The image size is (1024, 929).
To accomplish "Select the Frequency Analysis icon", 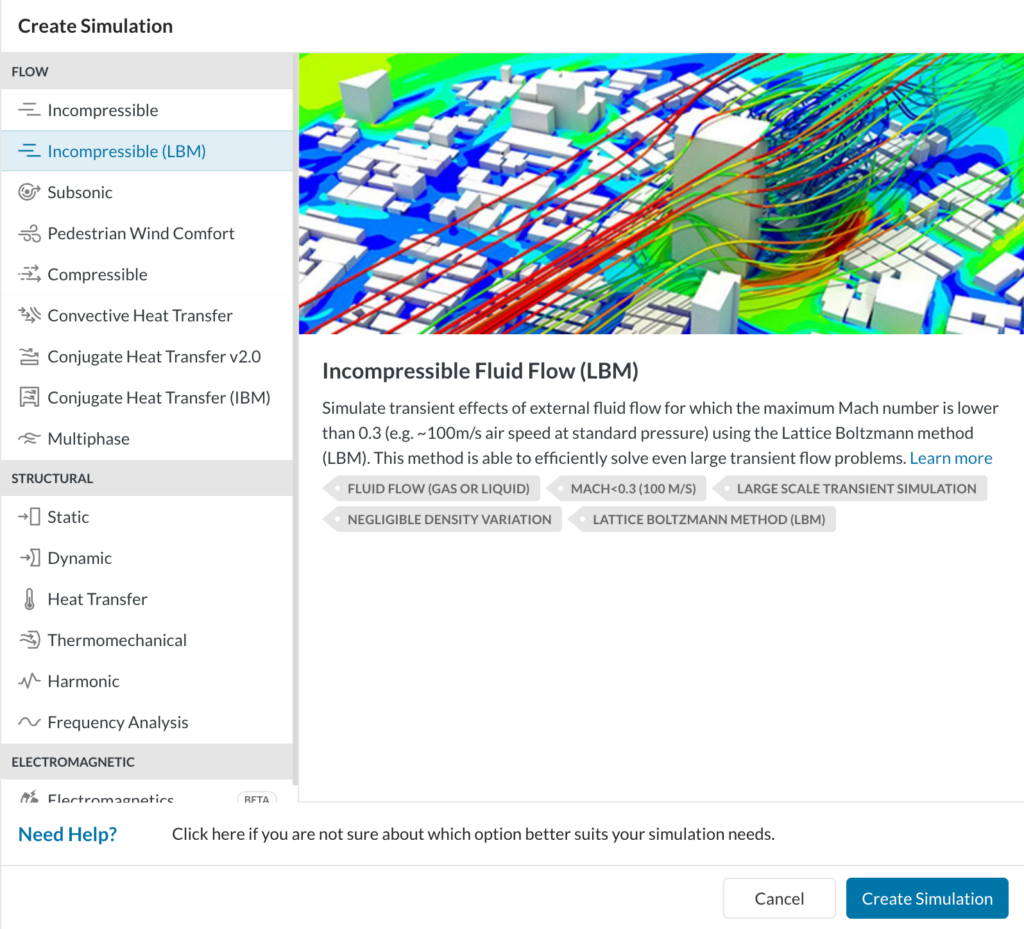I will [x=29, y=722].
